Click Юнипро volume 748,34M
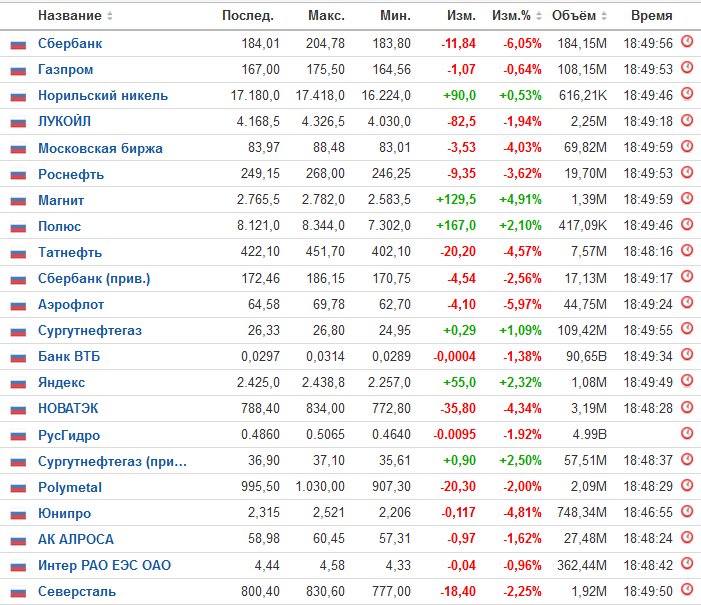This screenshot has width=701, height=605. point(582,512)
